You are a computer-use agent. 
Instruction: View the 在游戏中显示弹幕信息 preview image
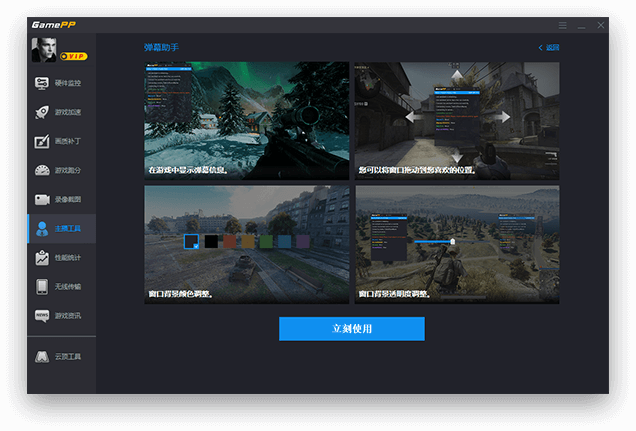pyautogui.click(x=247, y=121)
